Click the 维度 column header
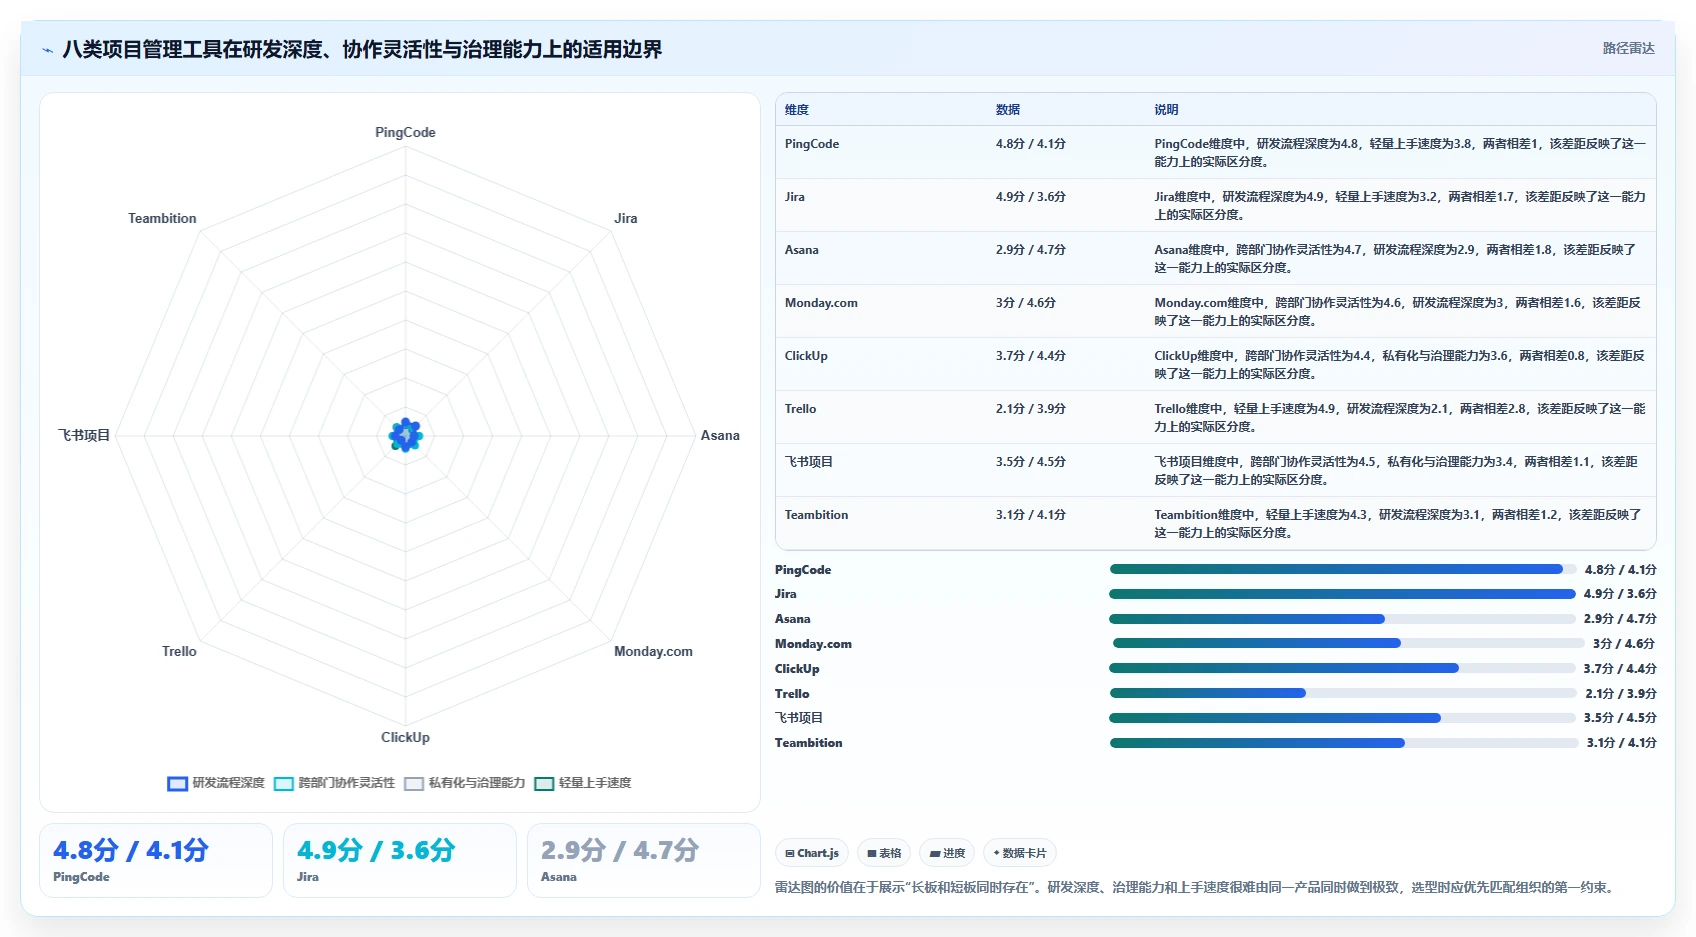The image size is (1696, 937). 797,110
